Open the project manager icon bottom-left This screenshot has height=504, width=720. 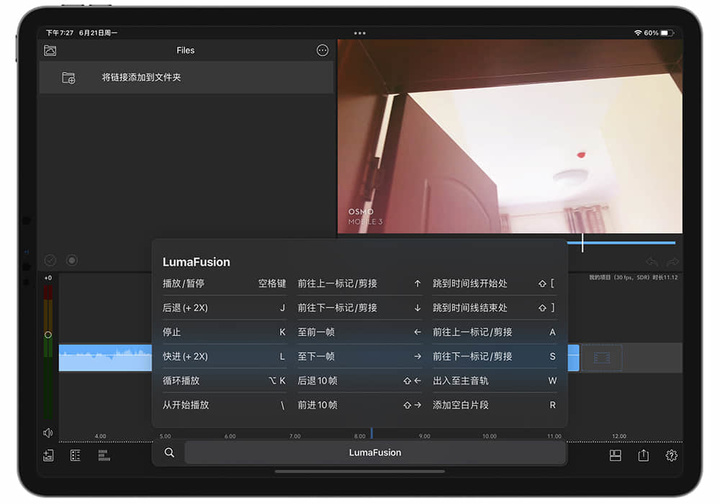[x=48, y=455]
